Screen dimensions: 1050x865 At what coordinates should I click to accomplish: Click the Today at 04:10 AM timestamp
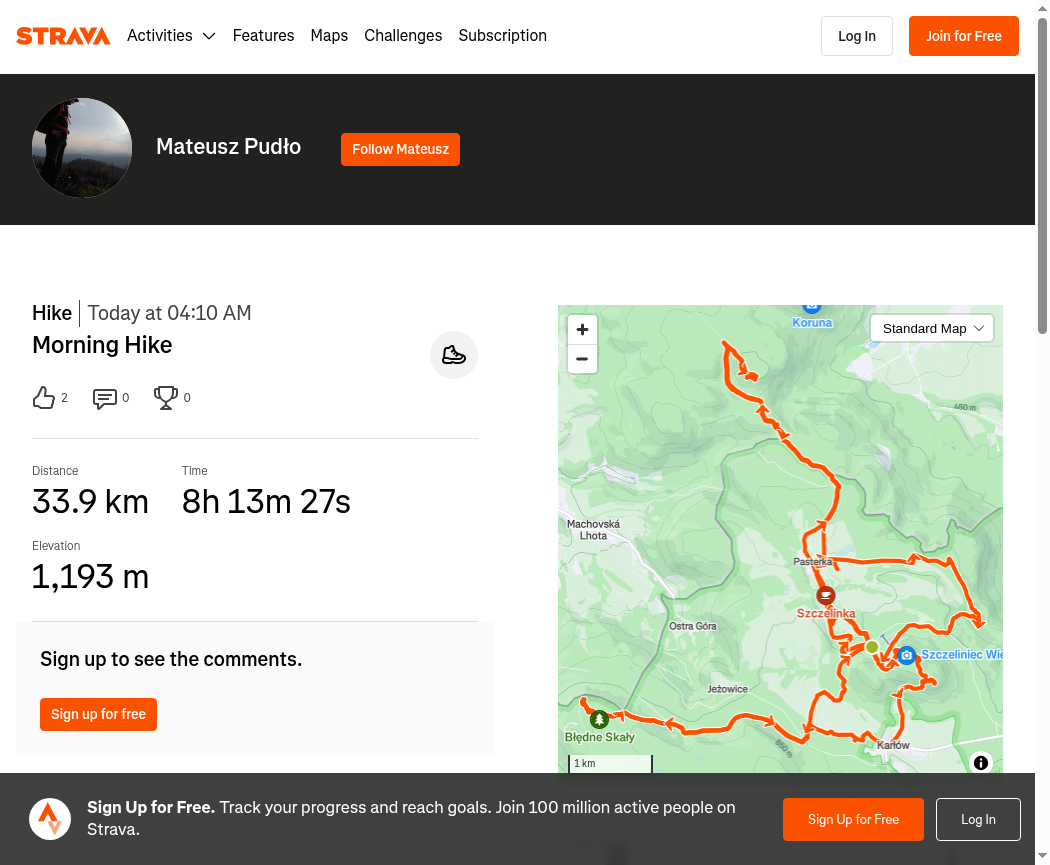click(x=169, y=313)
